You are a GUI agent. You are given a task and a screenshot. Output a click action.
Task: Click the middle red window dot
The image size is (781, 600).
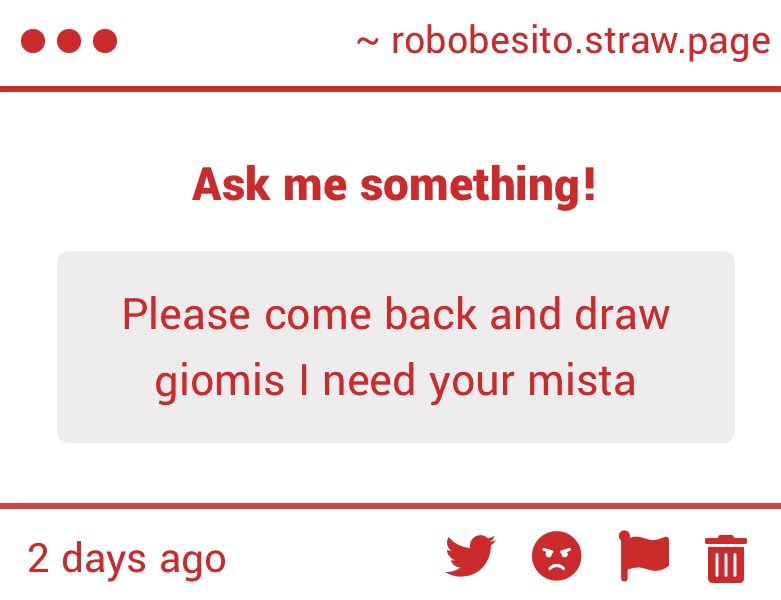click(69, 41)
